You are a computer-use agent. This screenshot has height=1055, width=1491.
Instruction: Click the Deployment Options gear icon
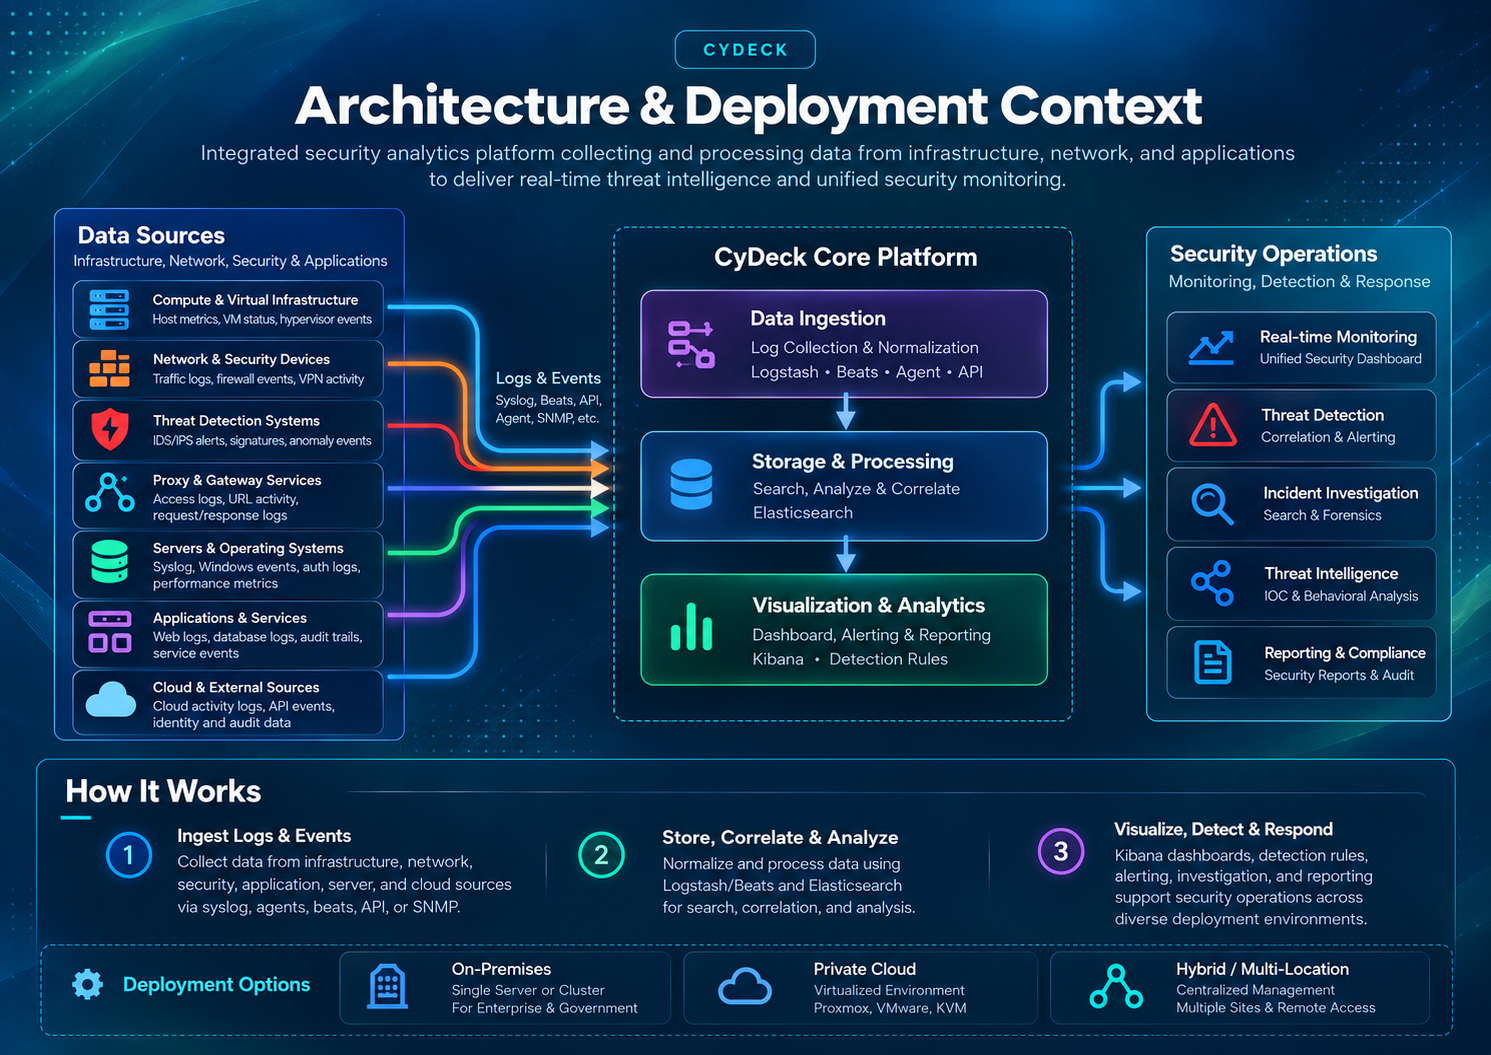pos(88,985)
